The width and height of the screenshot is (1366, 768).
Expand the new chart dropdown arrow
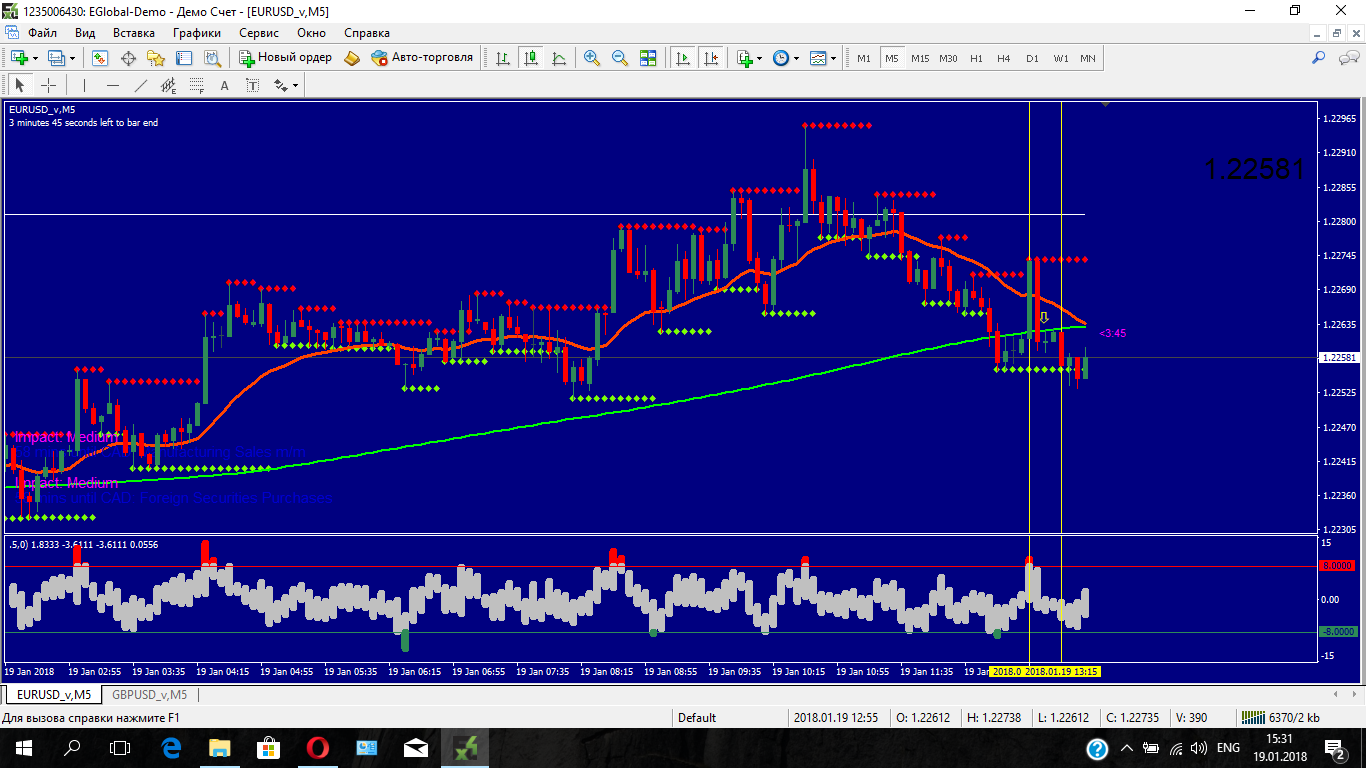(35, 58)
